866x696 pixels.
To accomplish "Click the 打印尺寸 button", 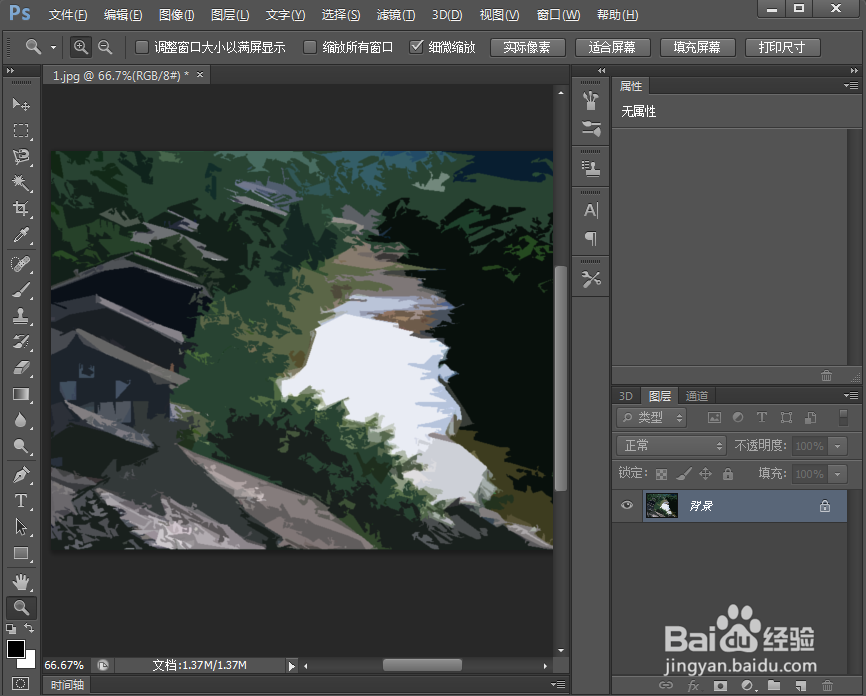I will click(x=782, y=48).
